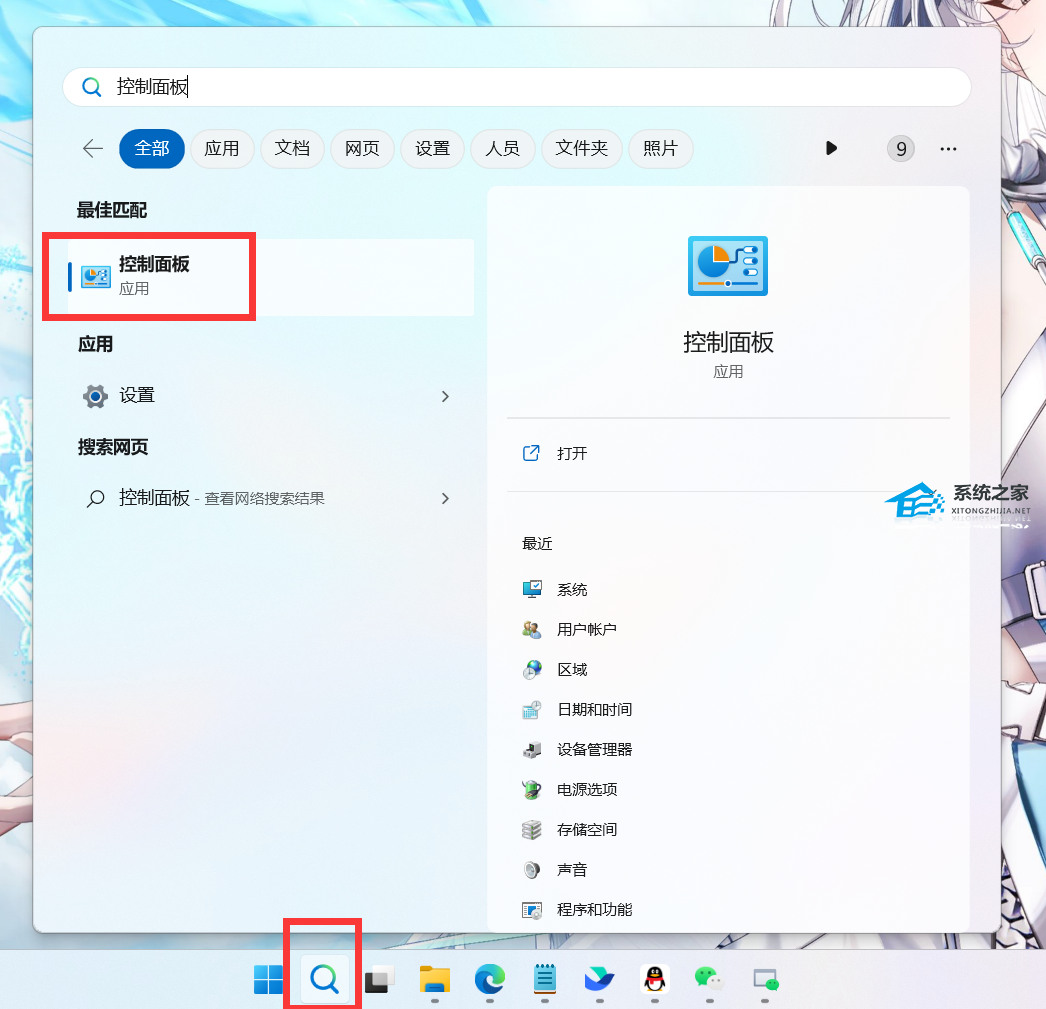Show more filters with the play arrow

coord(831,148)
